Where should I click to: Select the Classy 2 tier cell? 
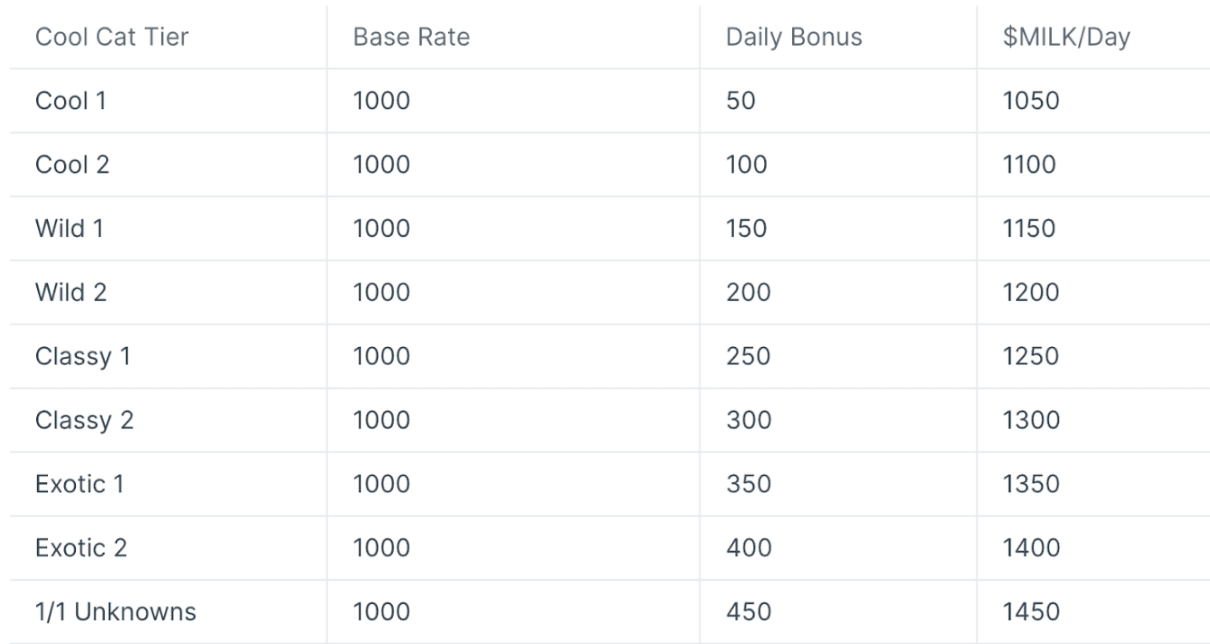coord(85,421)
